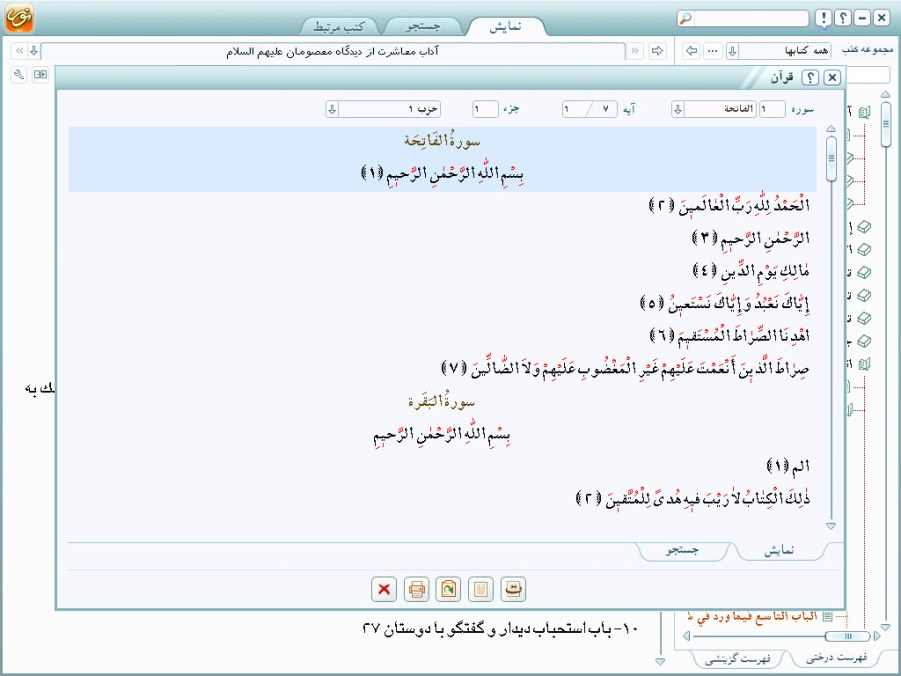Select the جستجو tab in the Quran dialog

pos(683,551)
